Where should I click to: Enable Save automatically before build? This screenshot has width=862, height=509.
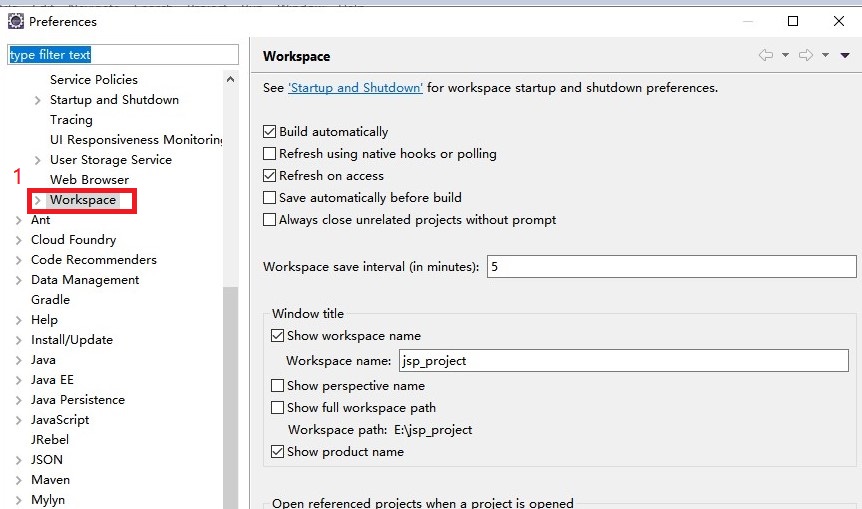coord(269,198)
